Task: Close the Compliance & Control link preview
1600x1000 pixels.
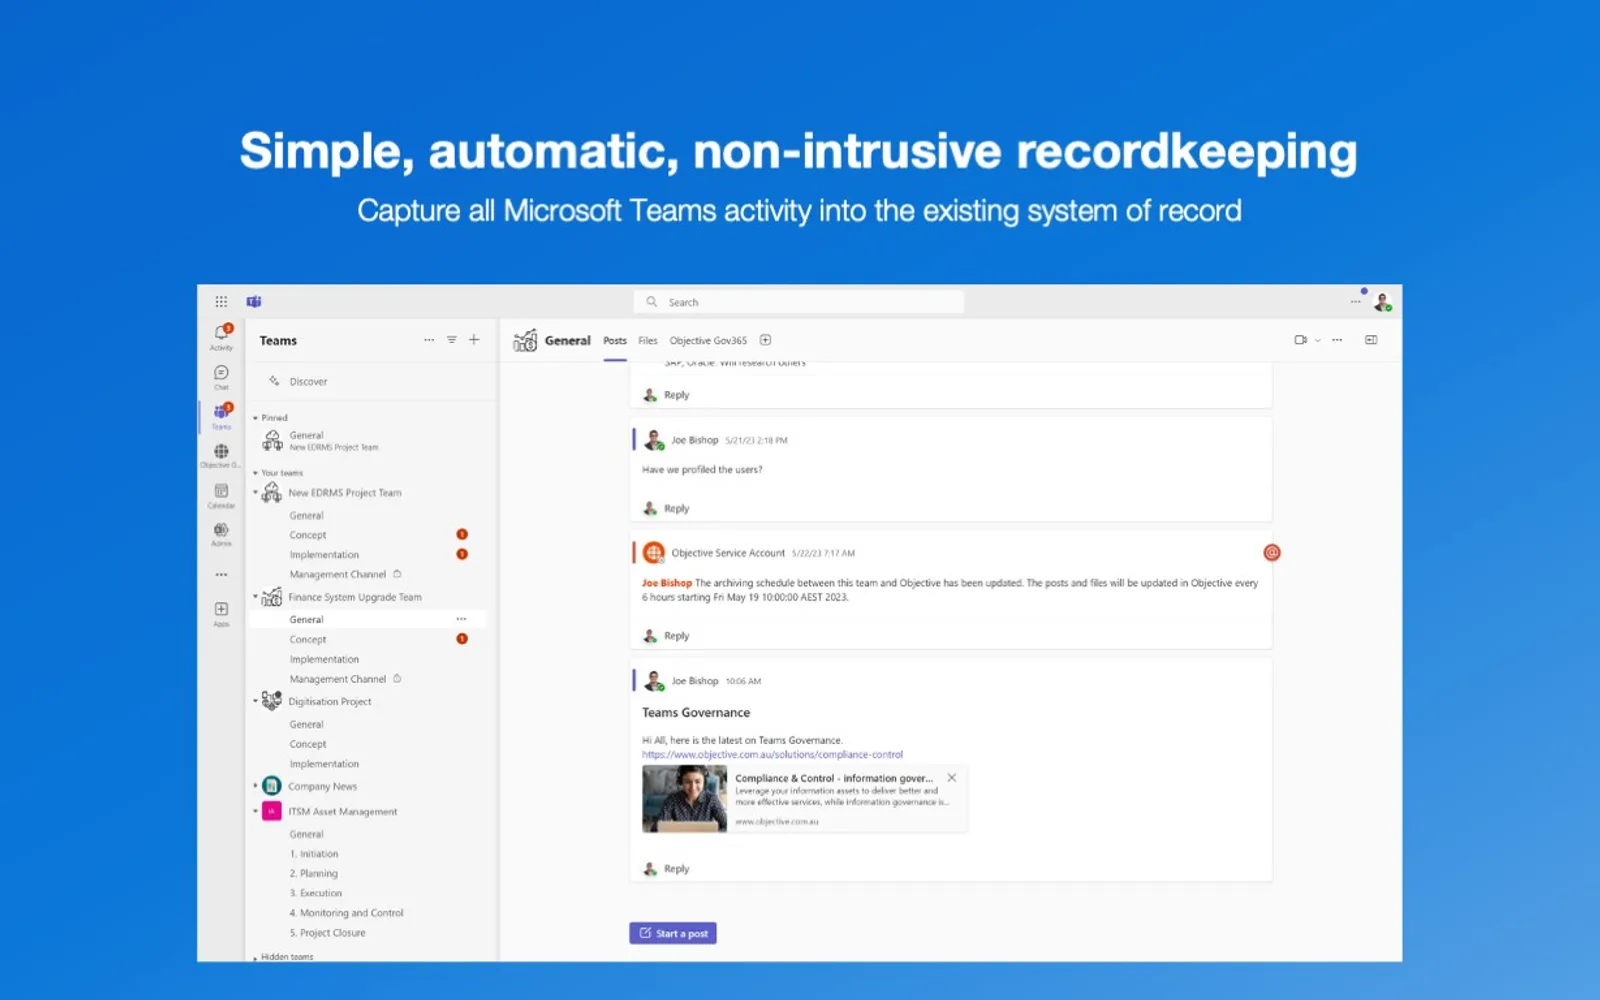Action: 952,778
